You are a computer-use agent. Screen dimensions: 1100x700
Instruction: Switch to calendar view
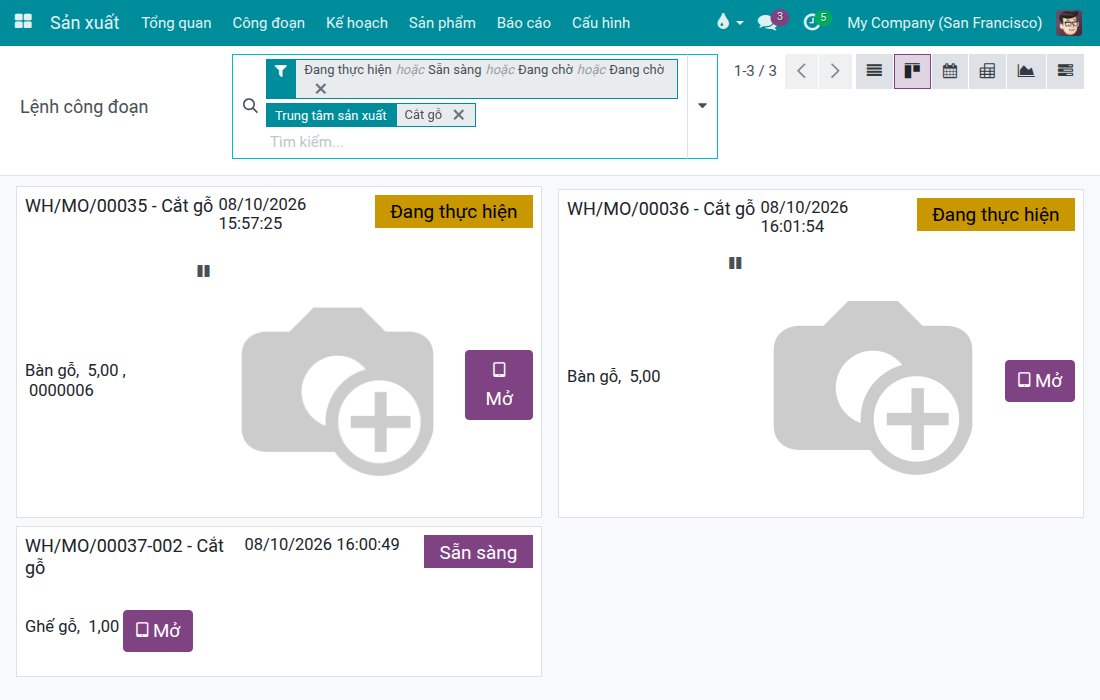950,71
